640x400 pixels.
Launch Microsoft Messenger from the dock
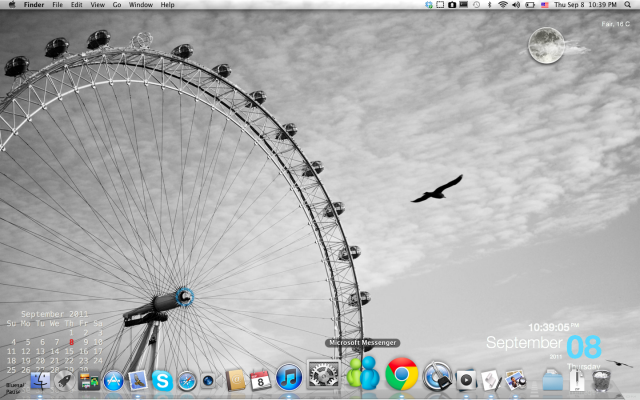(x=363, y=373)
